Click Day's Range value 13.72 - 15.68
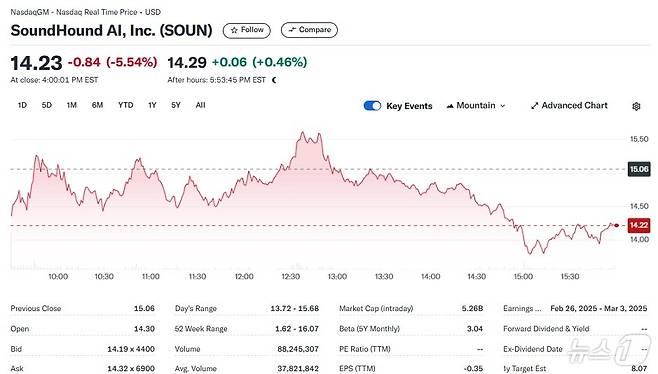 (x=295, y=309)
